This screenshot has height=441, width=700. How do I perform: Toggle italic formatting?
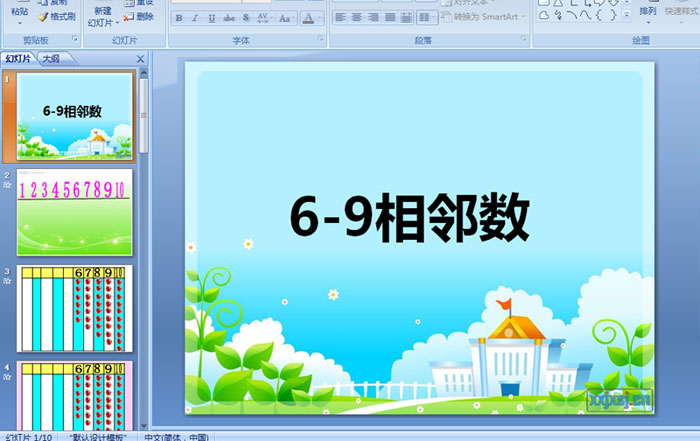(195, 18)
